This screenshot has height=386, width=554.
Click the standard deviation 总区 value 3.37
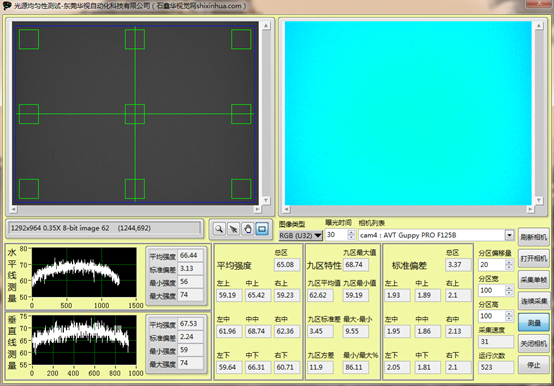point(459,265)
